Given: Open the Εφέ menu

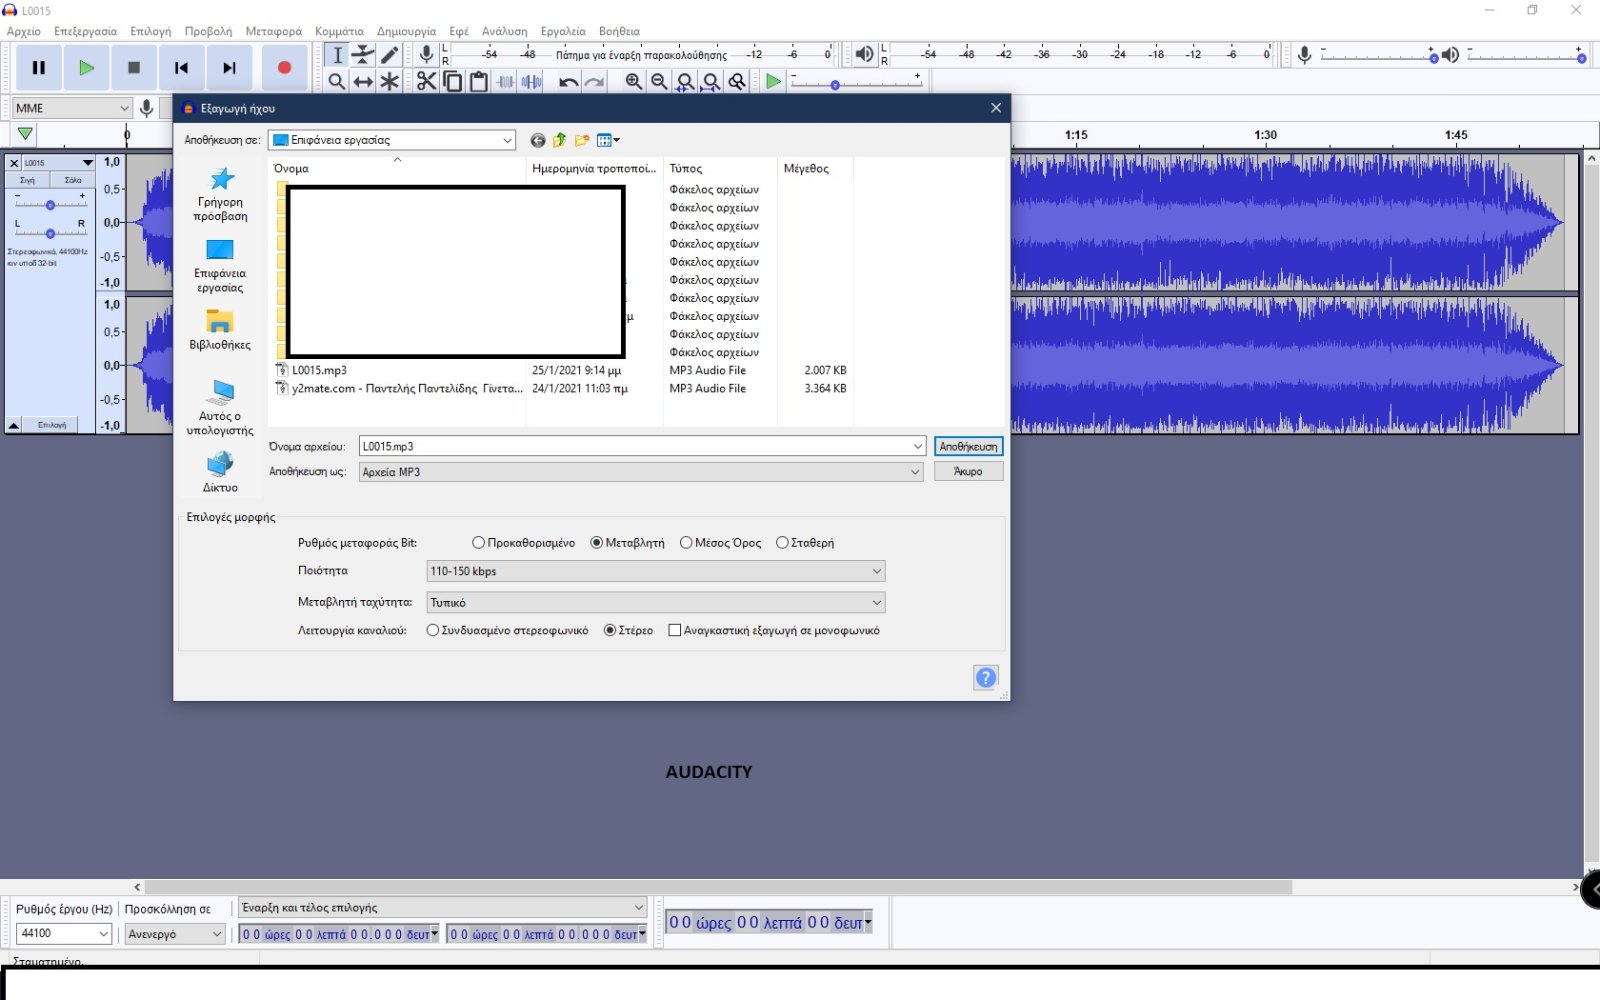Looking at the screenshot, I should [459, 31].
